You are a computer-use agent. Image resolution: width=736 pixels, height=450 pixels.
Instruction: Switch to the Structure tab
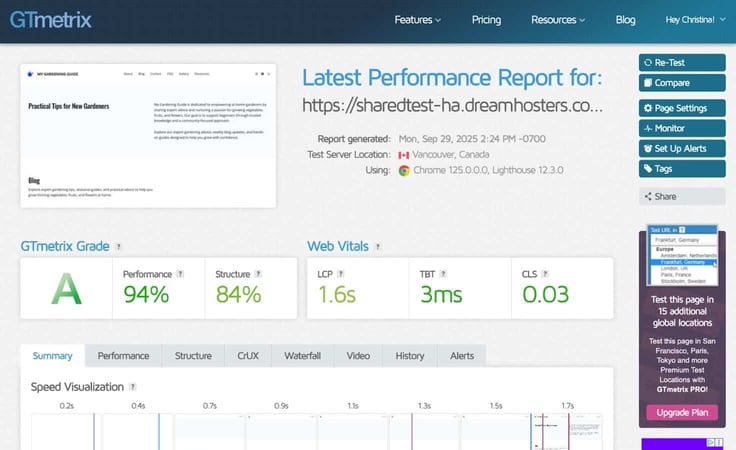click(x=193, y=356)
